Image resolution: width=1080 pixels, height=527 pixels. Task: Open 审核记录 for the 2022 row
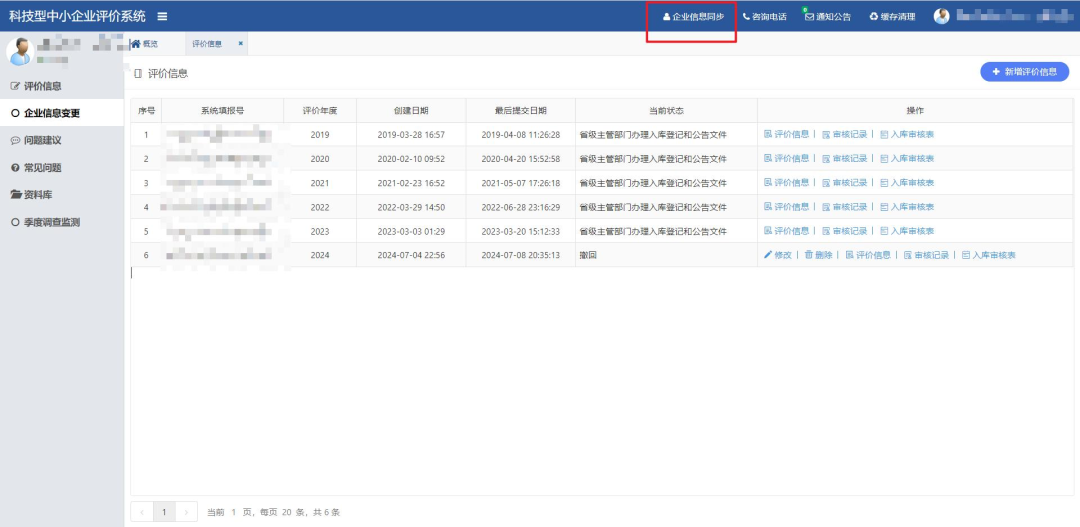[844, 207]
